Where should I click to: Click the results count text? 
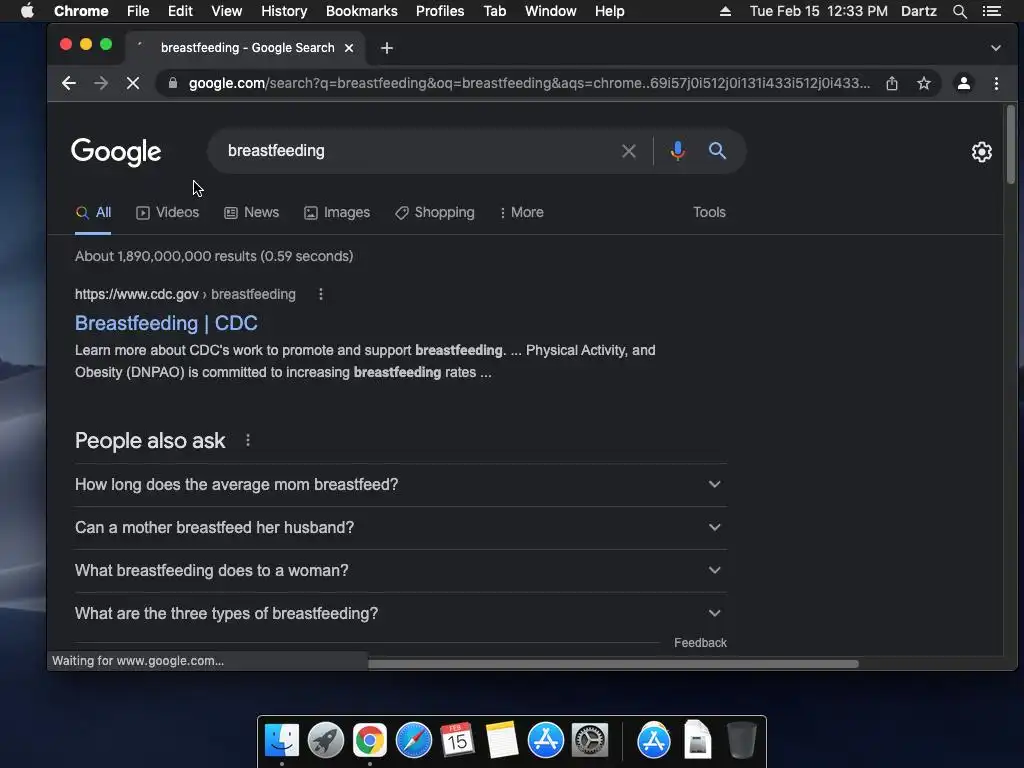[214, 256]
